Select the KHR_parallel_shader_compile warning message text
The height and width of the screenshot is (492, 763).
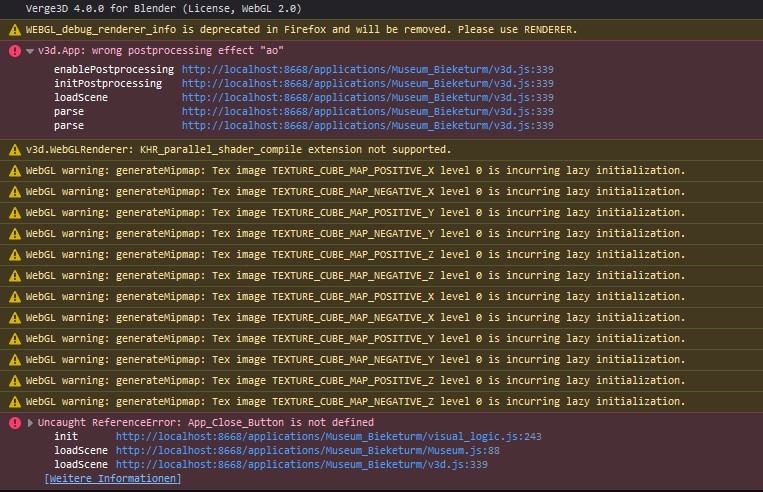[x=238, y=149]
